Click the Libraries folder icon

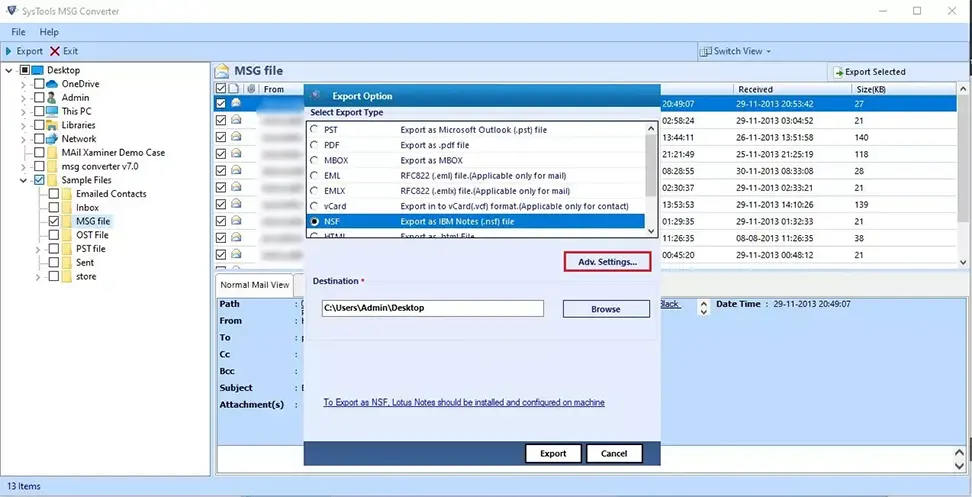pos(51,125)
